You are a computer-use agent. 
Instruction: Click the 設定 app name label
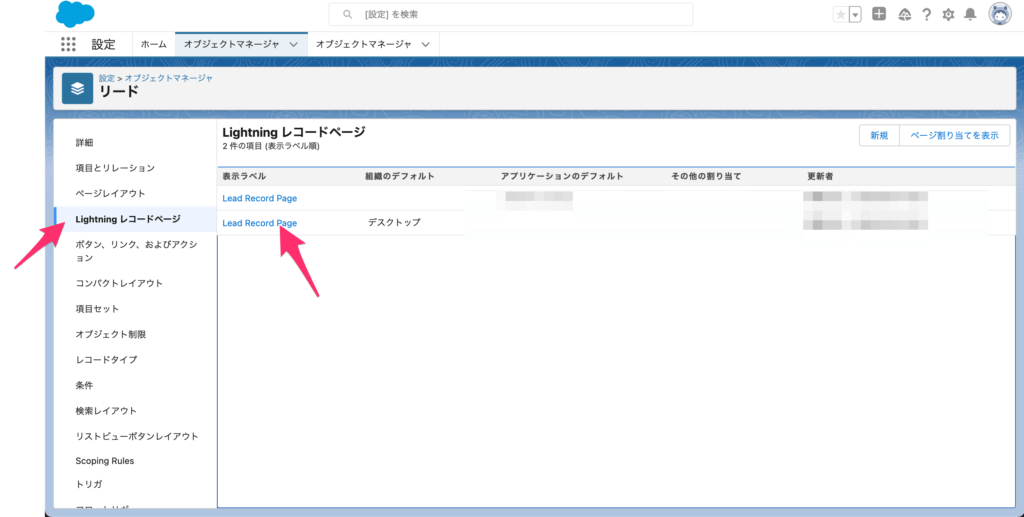coord(103,44)
